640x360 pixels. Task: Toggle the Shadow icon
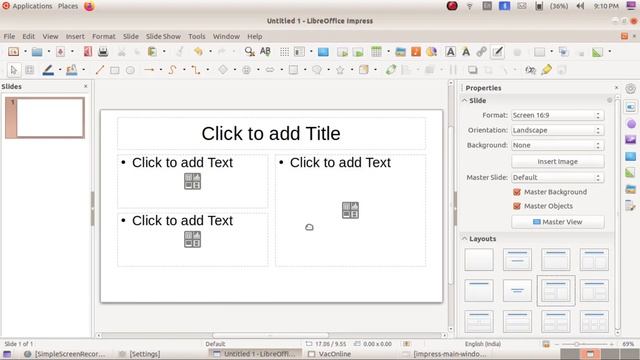pyautogui.click(x=473, y=70)
